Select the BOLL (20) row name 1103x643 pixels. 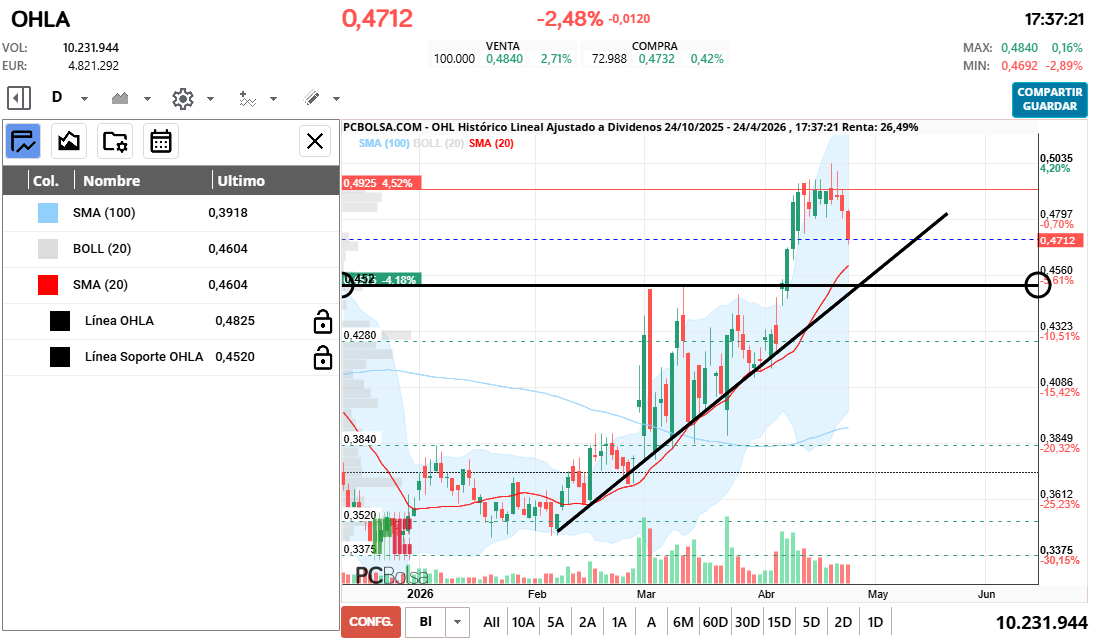click(102, 248)
